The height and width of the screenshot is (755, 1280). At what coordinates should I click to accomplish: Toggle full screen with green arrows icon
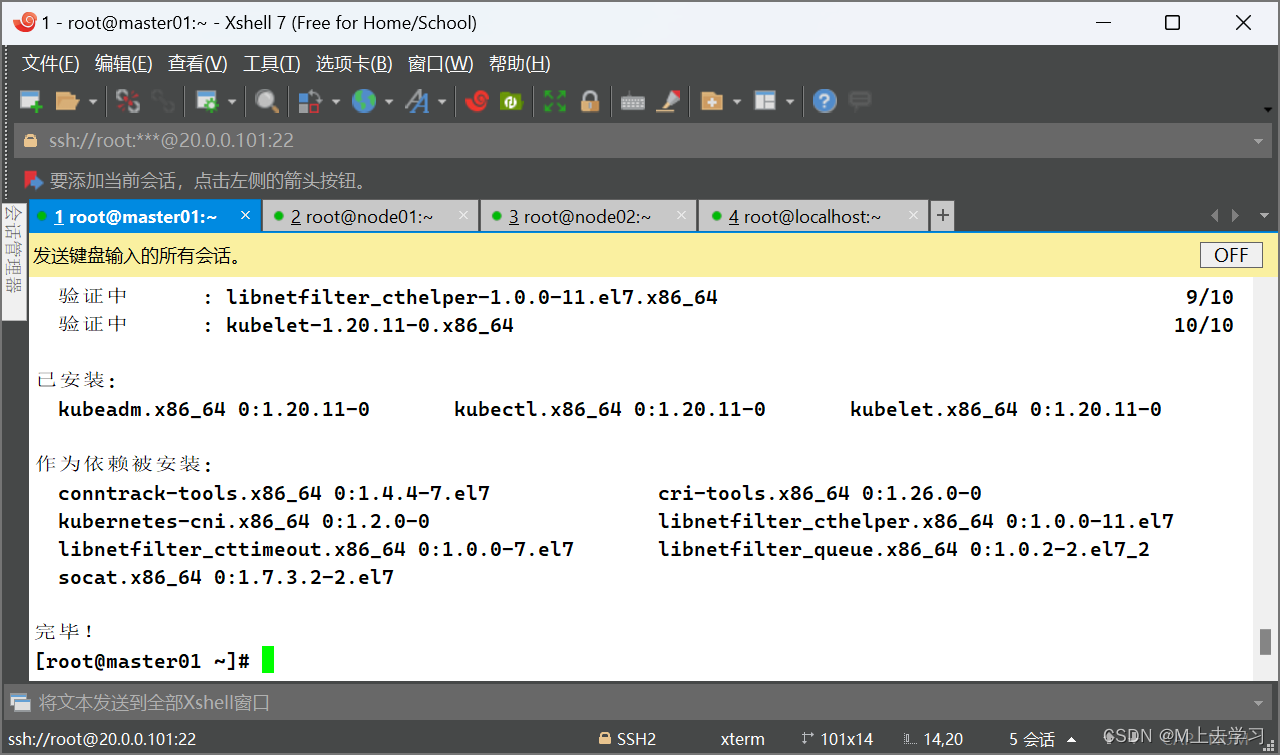pyautogui.click(x=555, y=101)
